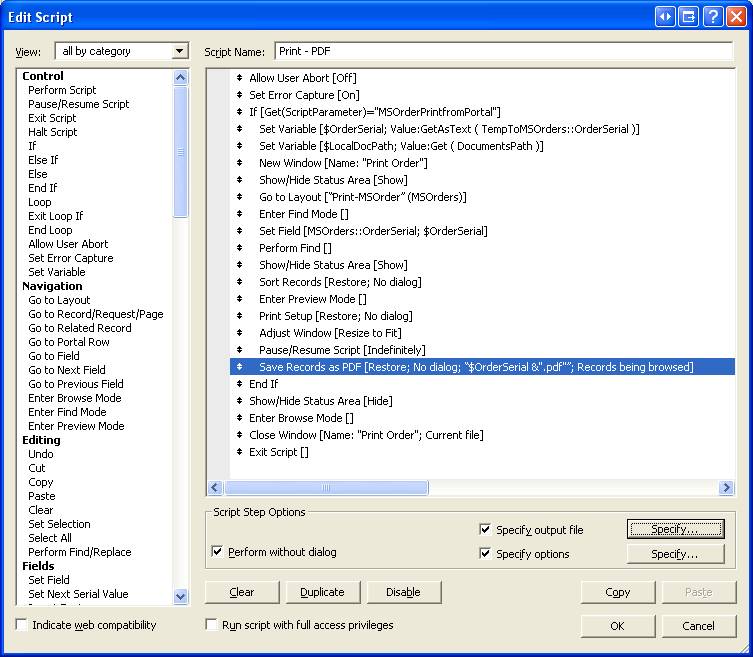Select Set Variable in the Control category list
Screen dimensions: 753x657
coord(56,272)
